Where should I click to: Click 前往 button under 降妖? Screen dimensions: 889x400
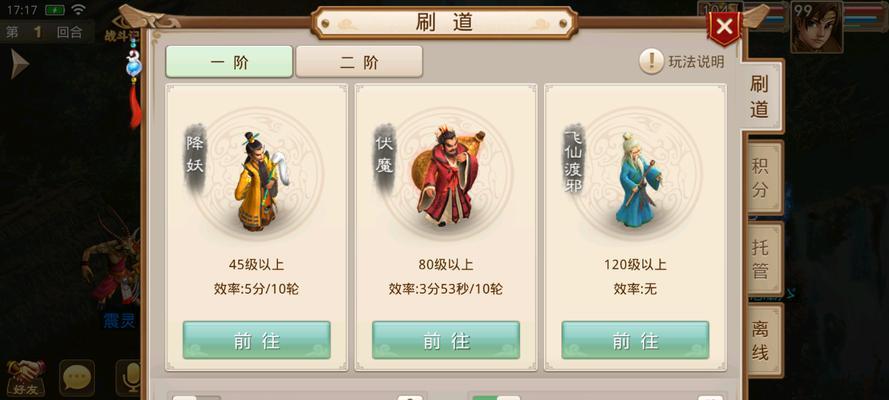point(256,340)
